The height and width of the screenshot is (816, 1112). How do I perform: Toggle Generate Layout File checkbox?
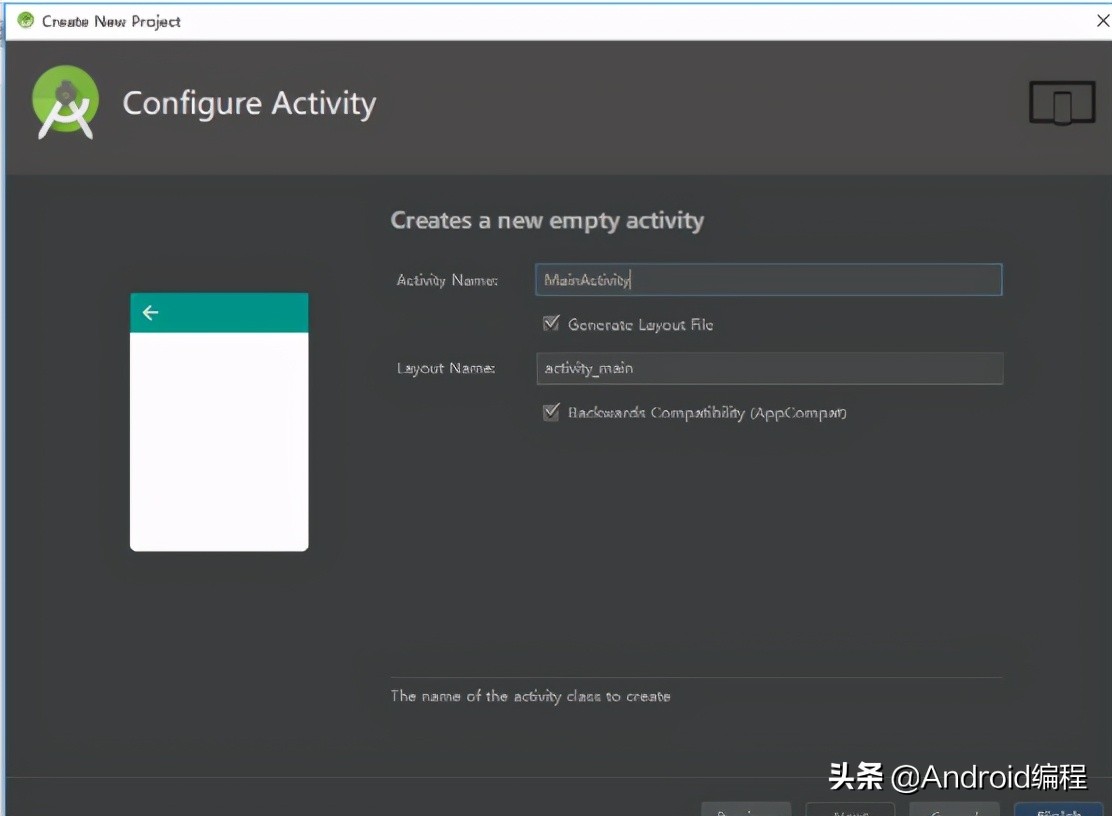551,324
